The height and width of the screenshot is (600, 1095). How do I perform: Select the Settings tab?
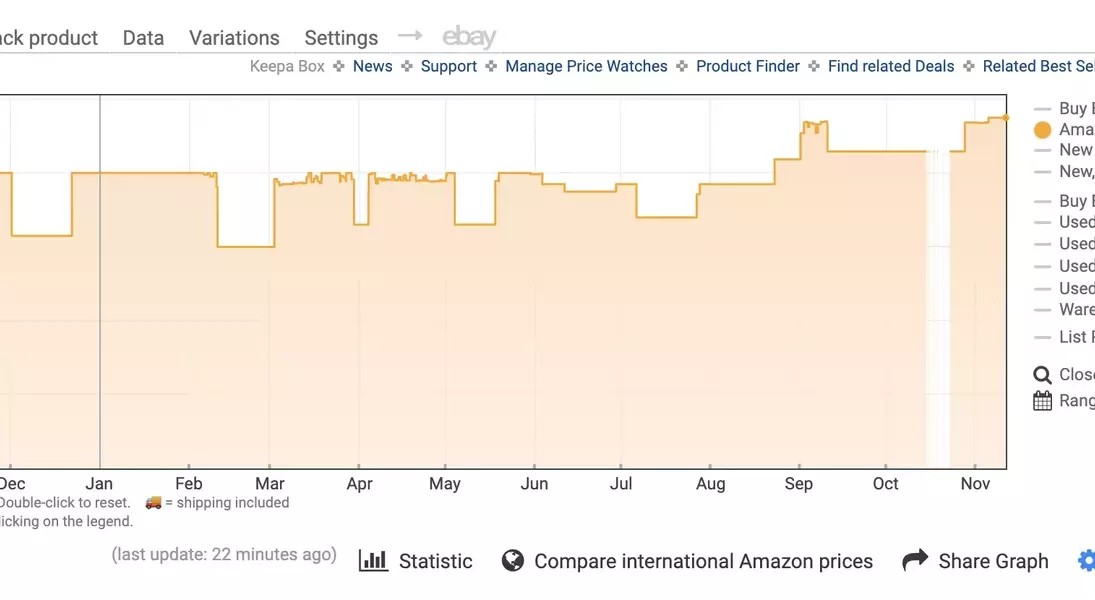341,38
